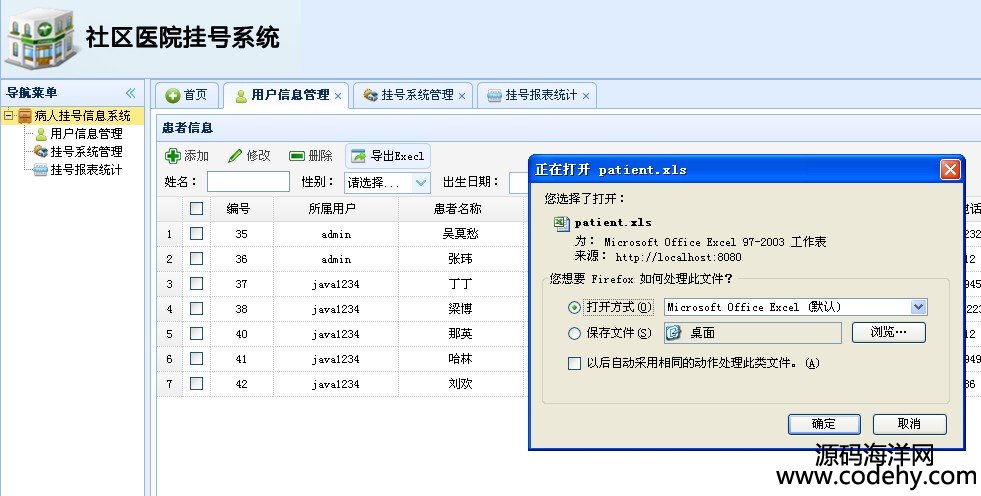Image resolution: width=981 pixels, height=496 pixels.
Task: Toggle the select-all checkbox in table header
Action: pyautogui.click(x=196, y=208)
